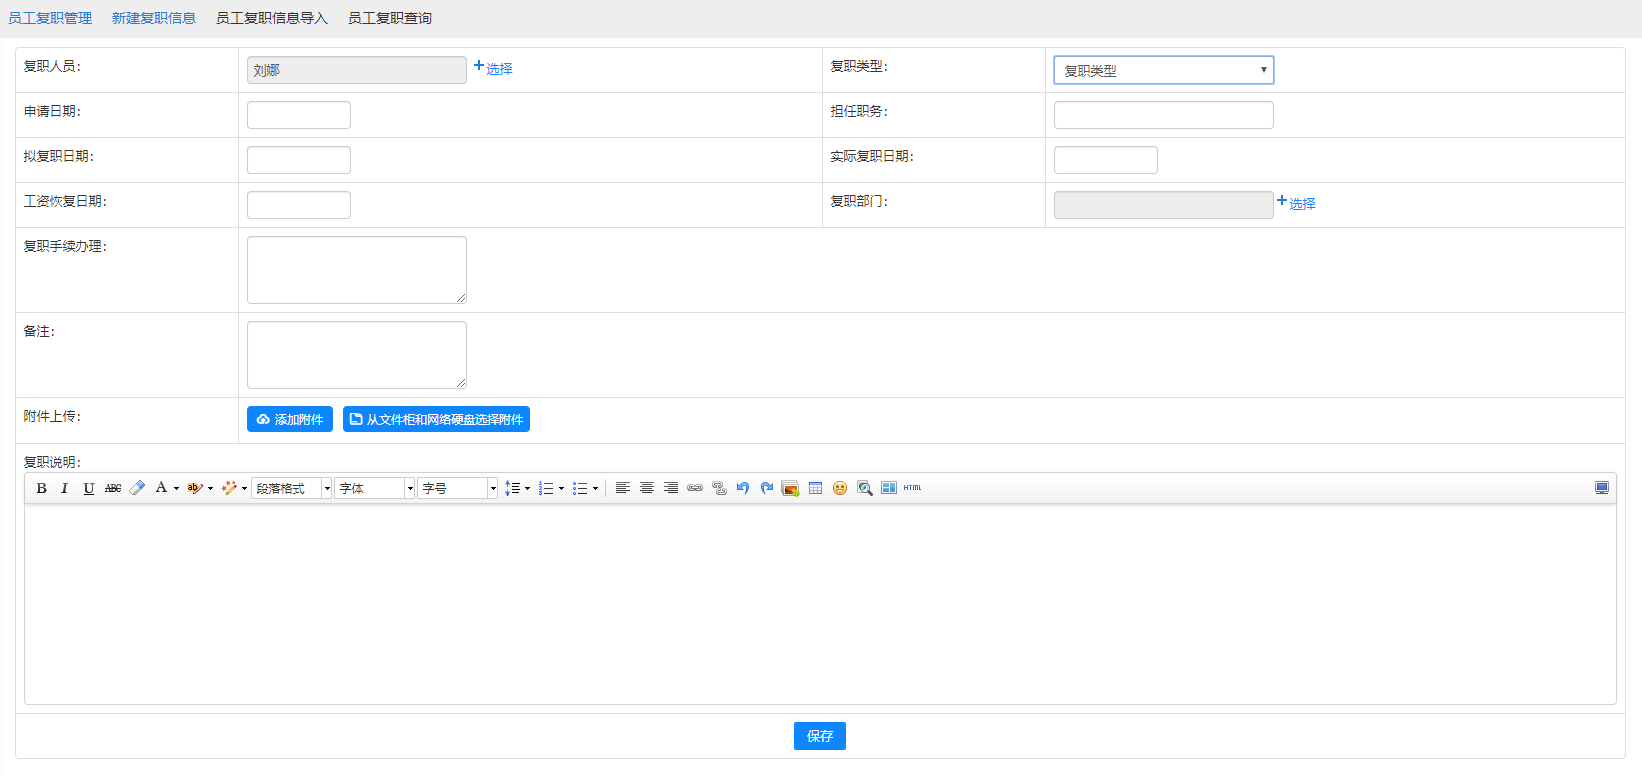Toggle underline formatting in editor toolbar
The height and width of the screenshot is (775, 1642).
[88, 488]
